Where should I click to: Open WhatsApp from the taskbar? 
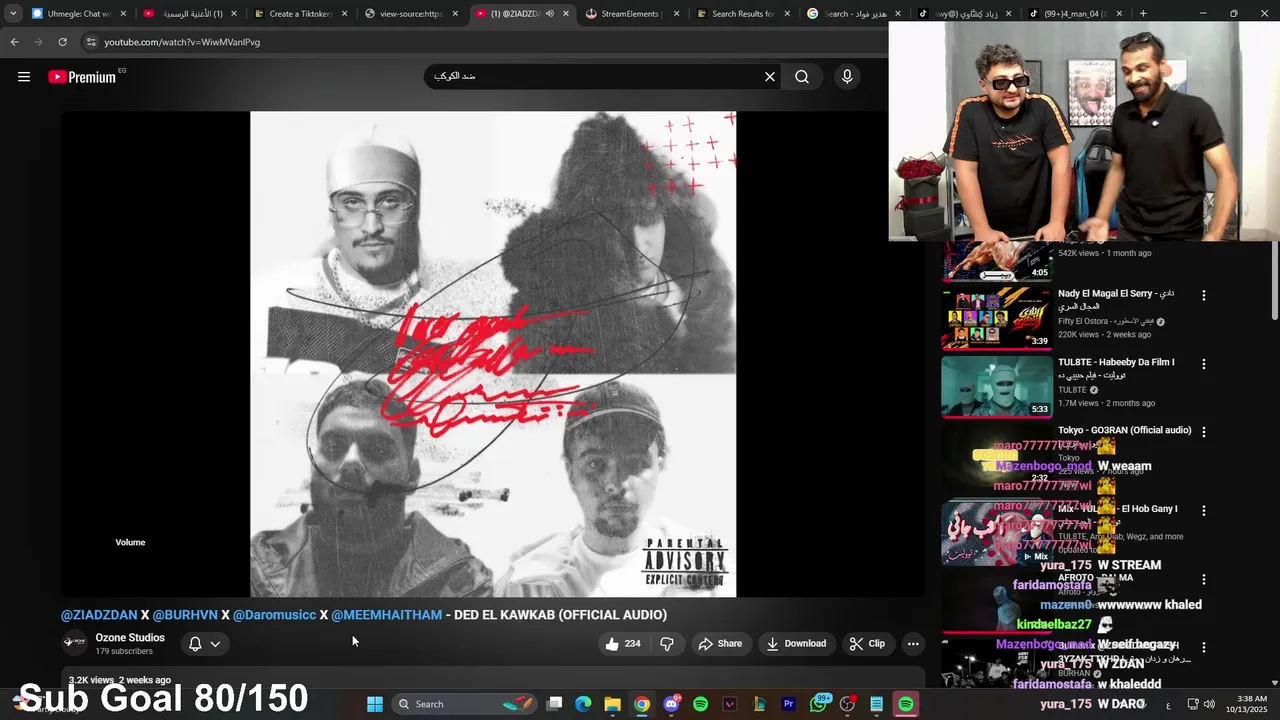coord(819,704)
